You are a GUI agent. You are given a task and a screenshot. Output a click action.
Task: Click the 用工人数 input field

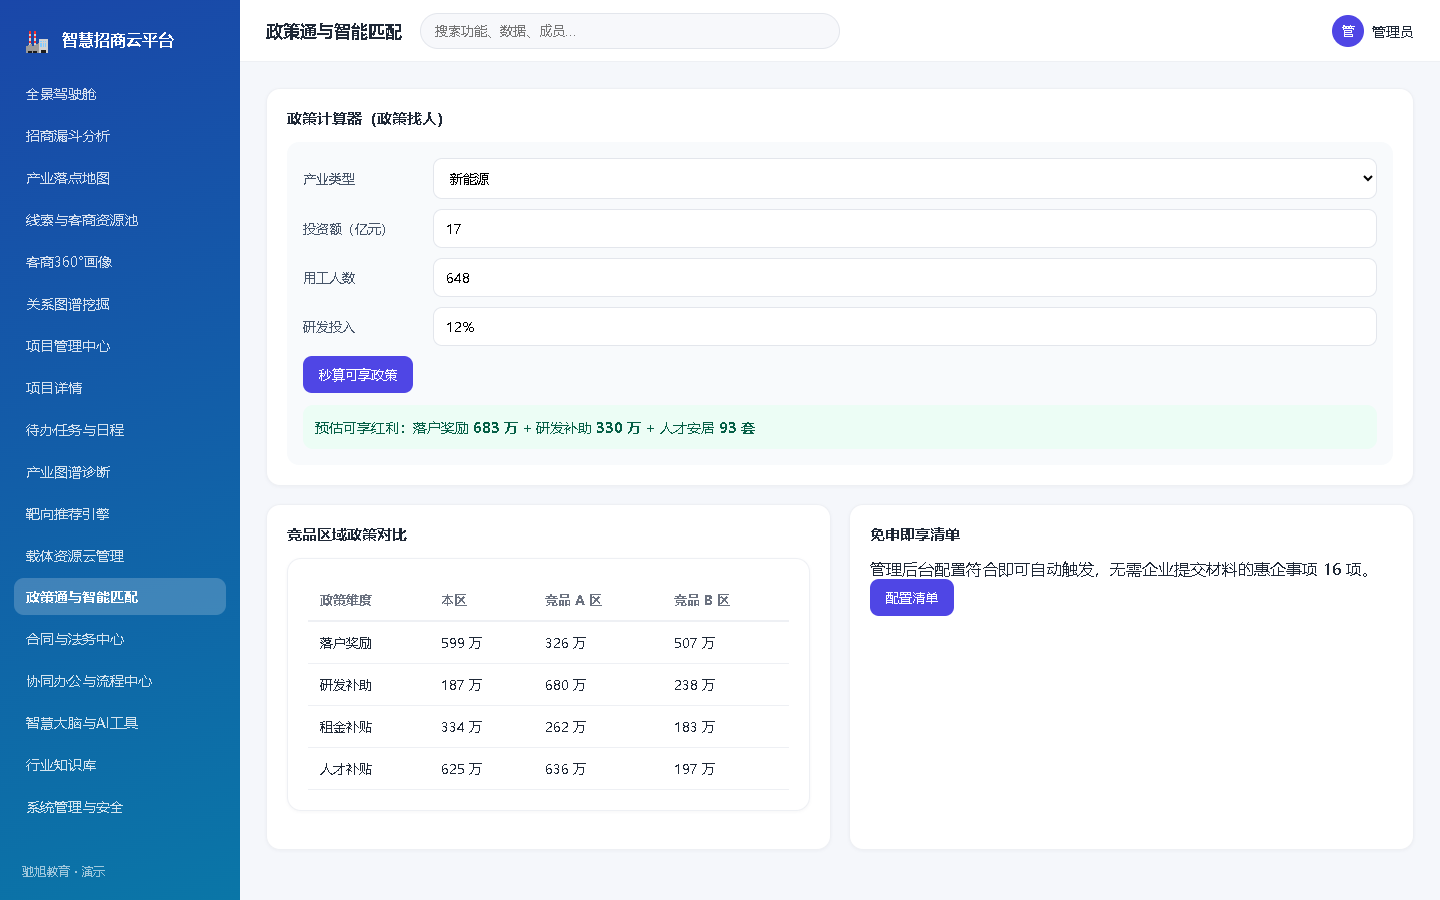tap(904, 278)
